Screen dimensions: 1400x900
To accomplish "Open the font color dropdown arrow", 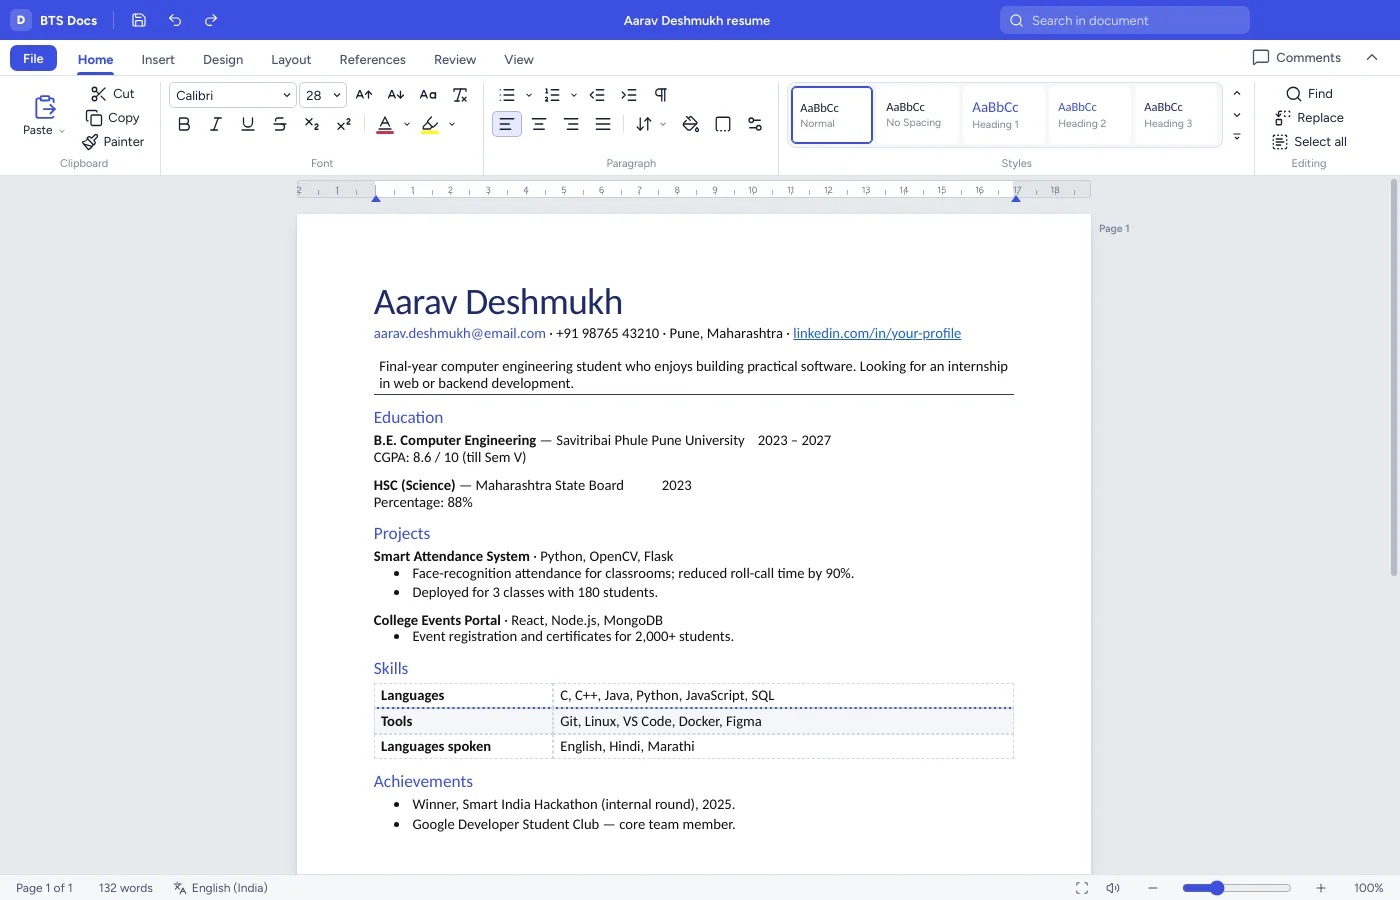I will 407,124.
